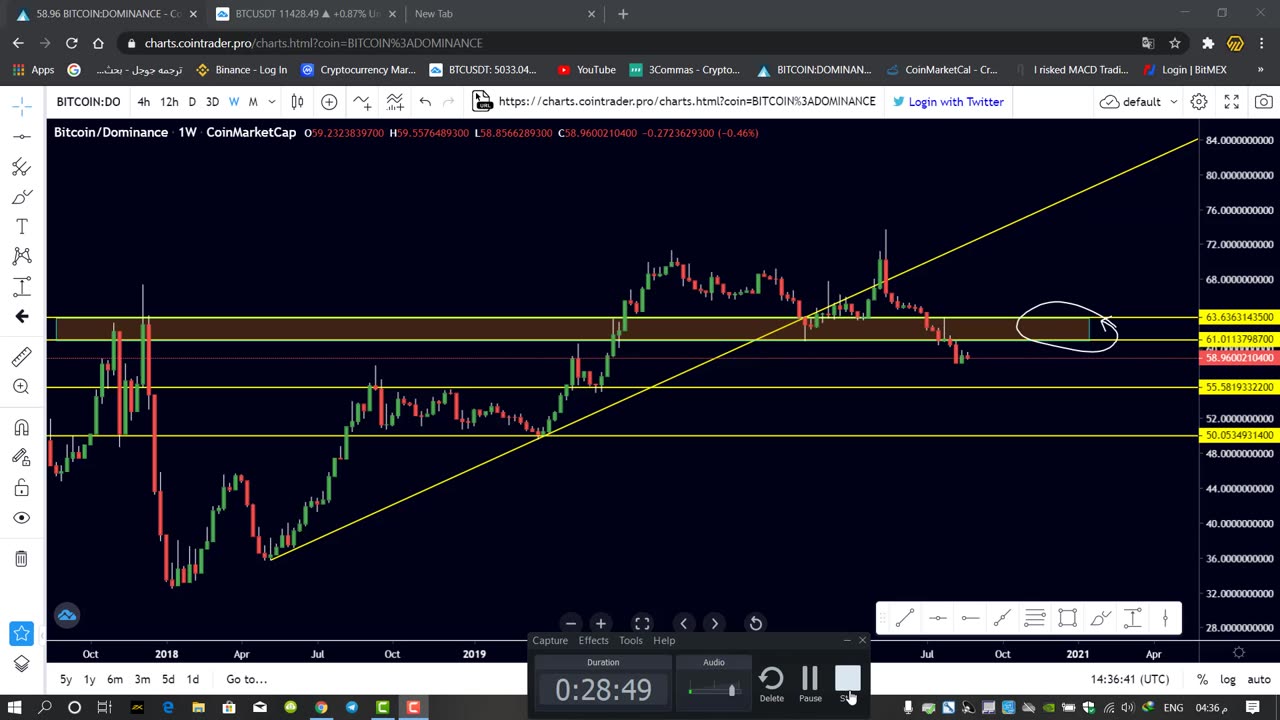The width and height of the screenshot is (1280, 720).
Task: Click the browser address bar
Action: pos(630,43)
